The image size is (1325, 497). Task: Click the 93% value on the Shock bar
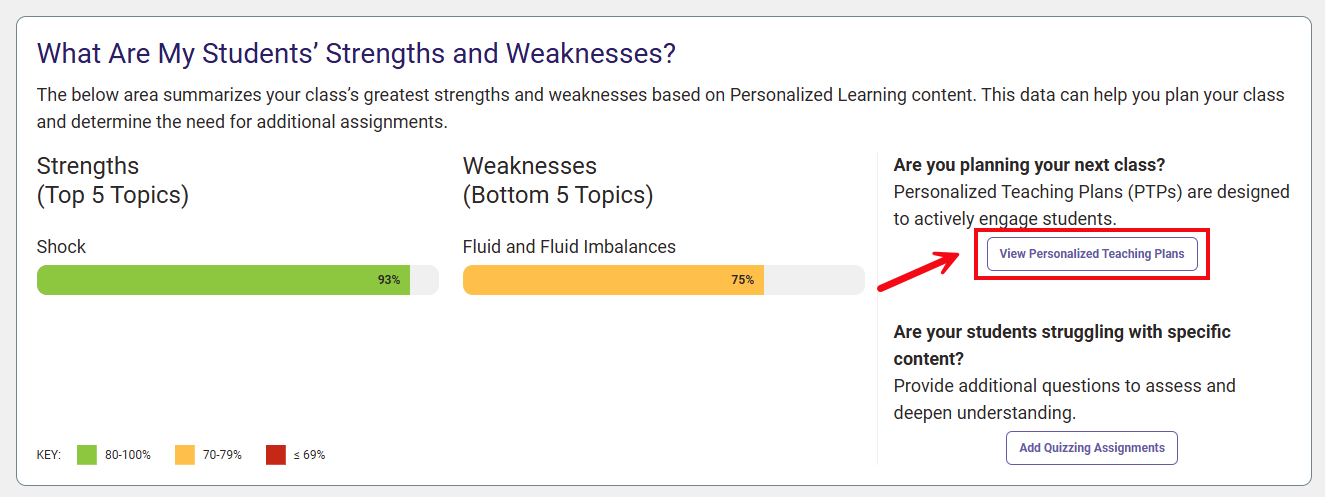[388, 280]
